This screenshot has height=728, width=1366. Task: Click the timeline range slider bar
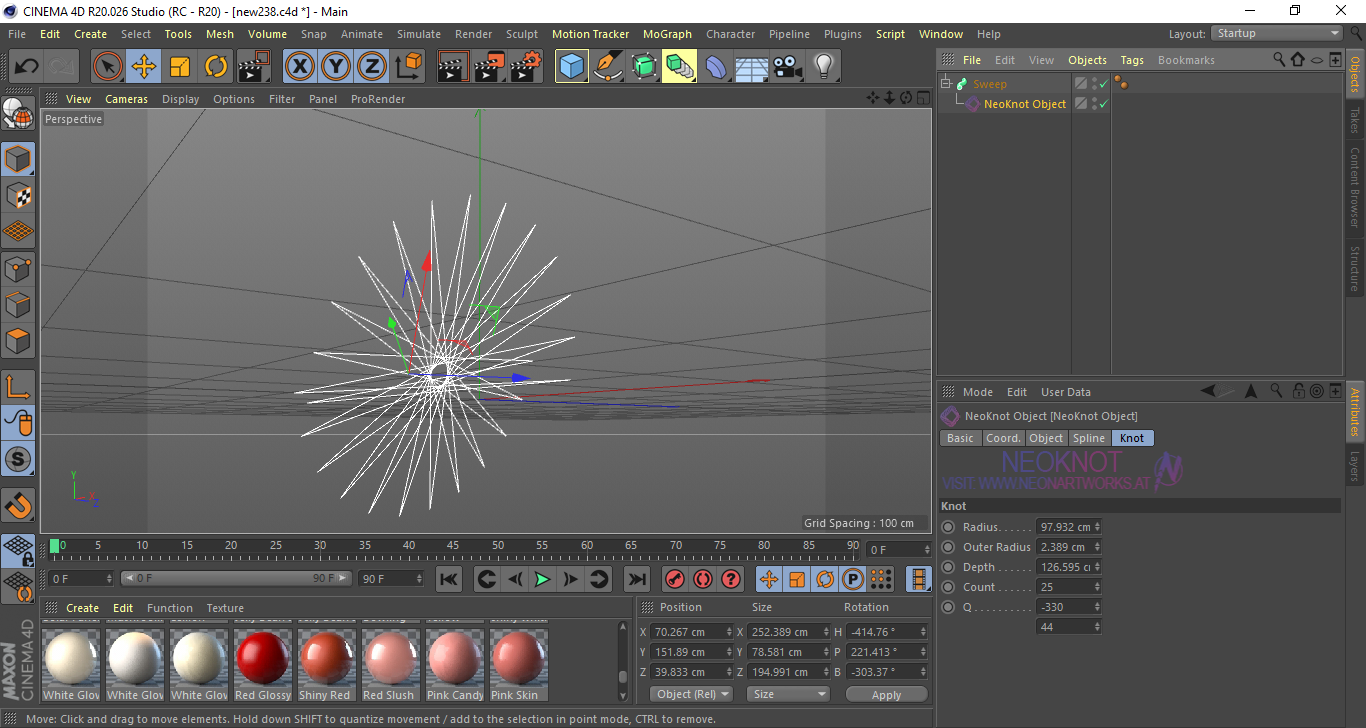(x=236, y=578)
